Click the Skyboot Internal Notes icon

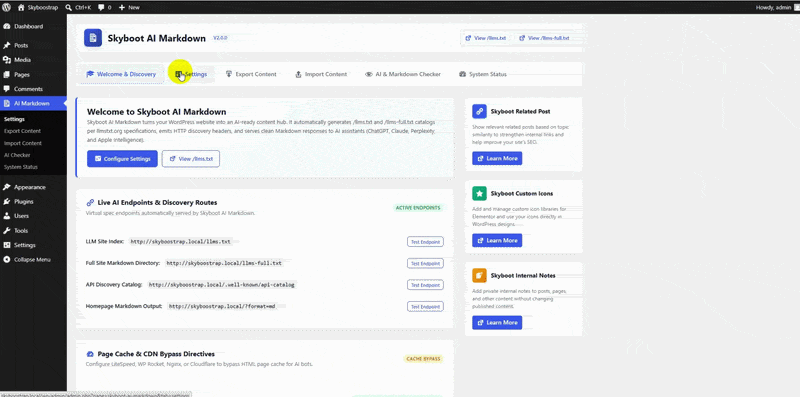pos(479,276)
